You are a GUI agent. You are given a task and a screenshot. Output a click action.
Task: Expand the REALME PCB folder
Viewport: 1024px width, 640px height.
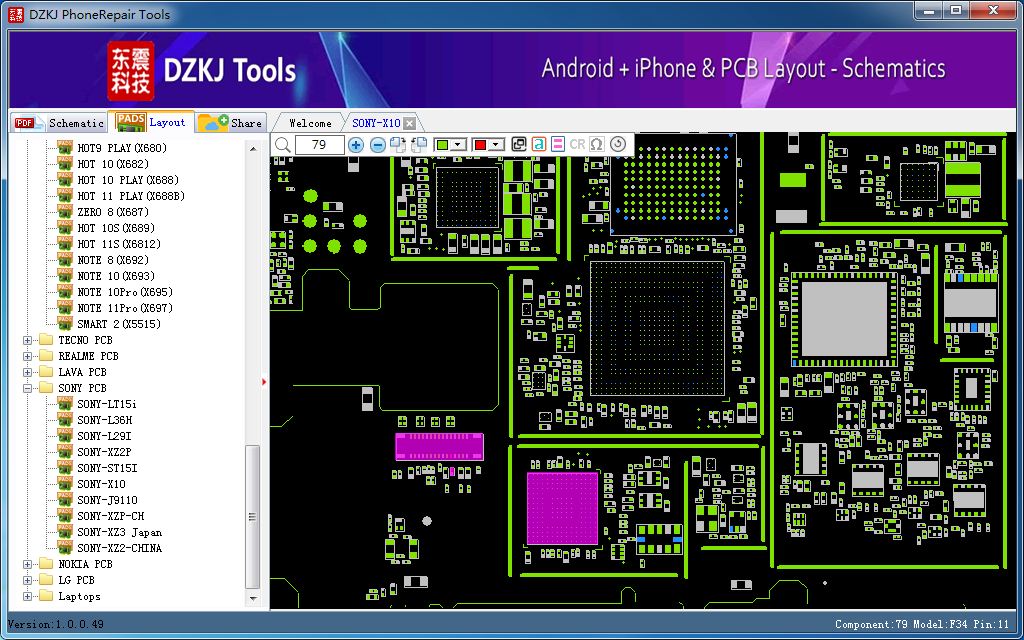27,357
